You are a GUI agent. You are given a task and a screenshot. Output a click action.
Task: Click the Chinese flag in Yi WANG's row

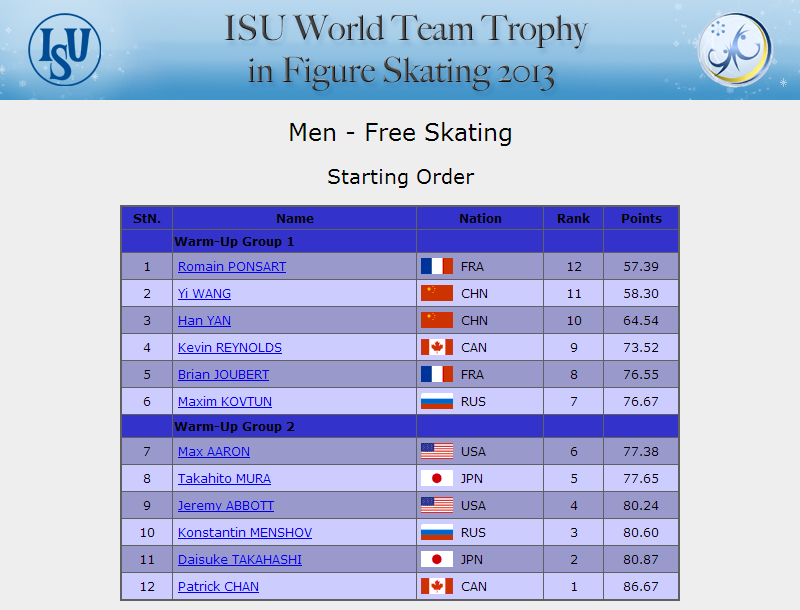pyautogui.click(x=437, y=293)
